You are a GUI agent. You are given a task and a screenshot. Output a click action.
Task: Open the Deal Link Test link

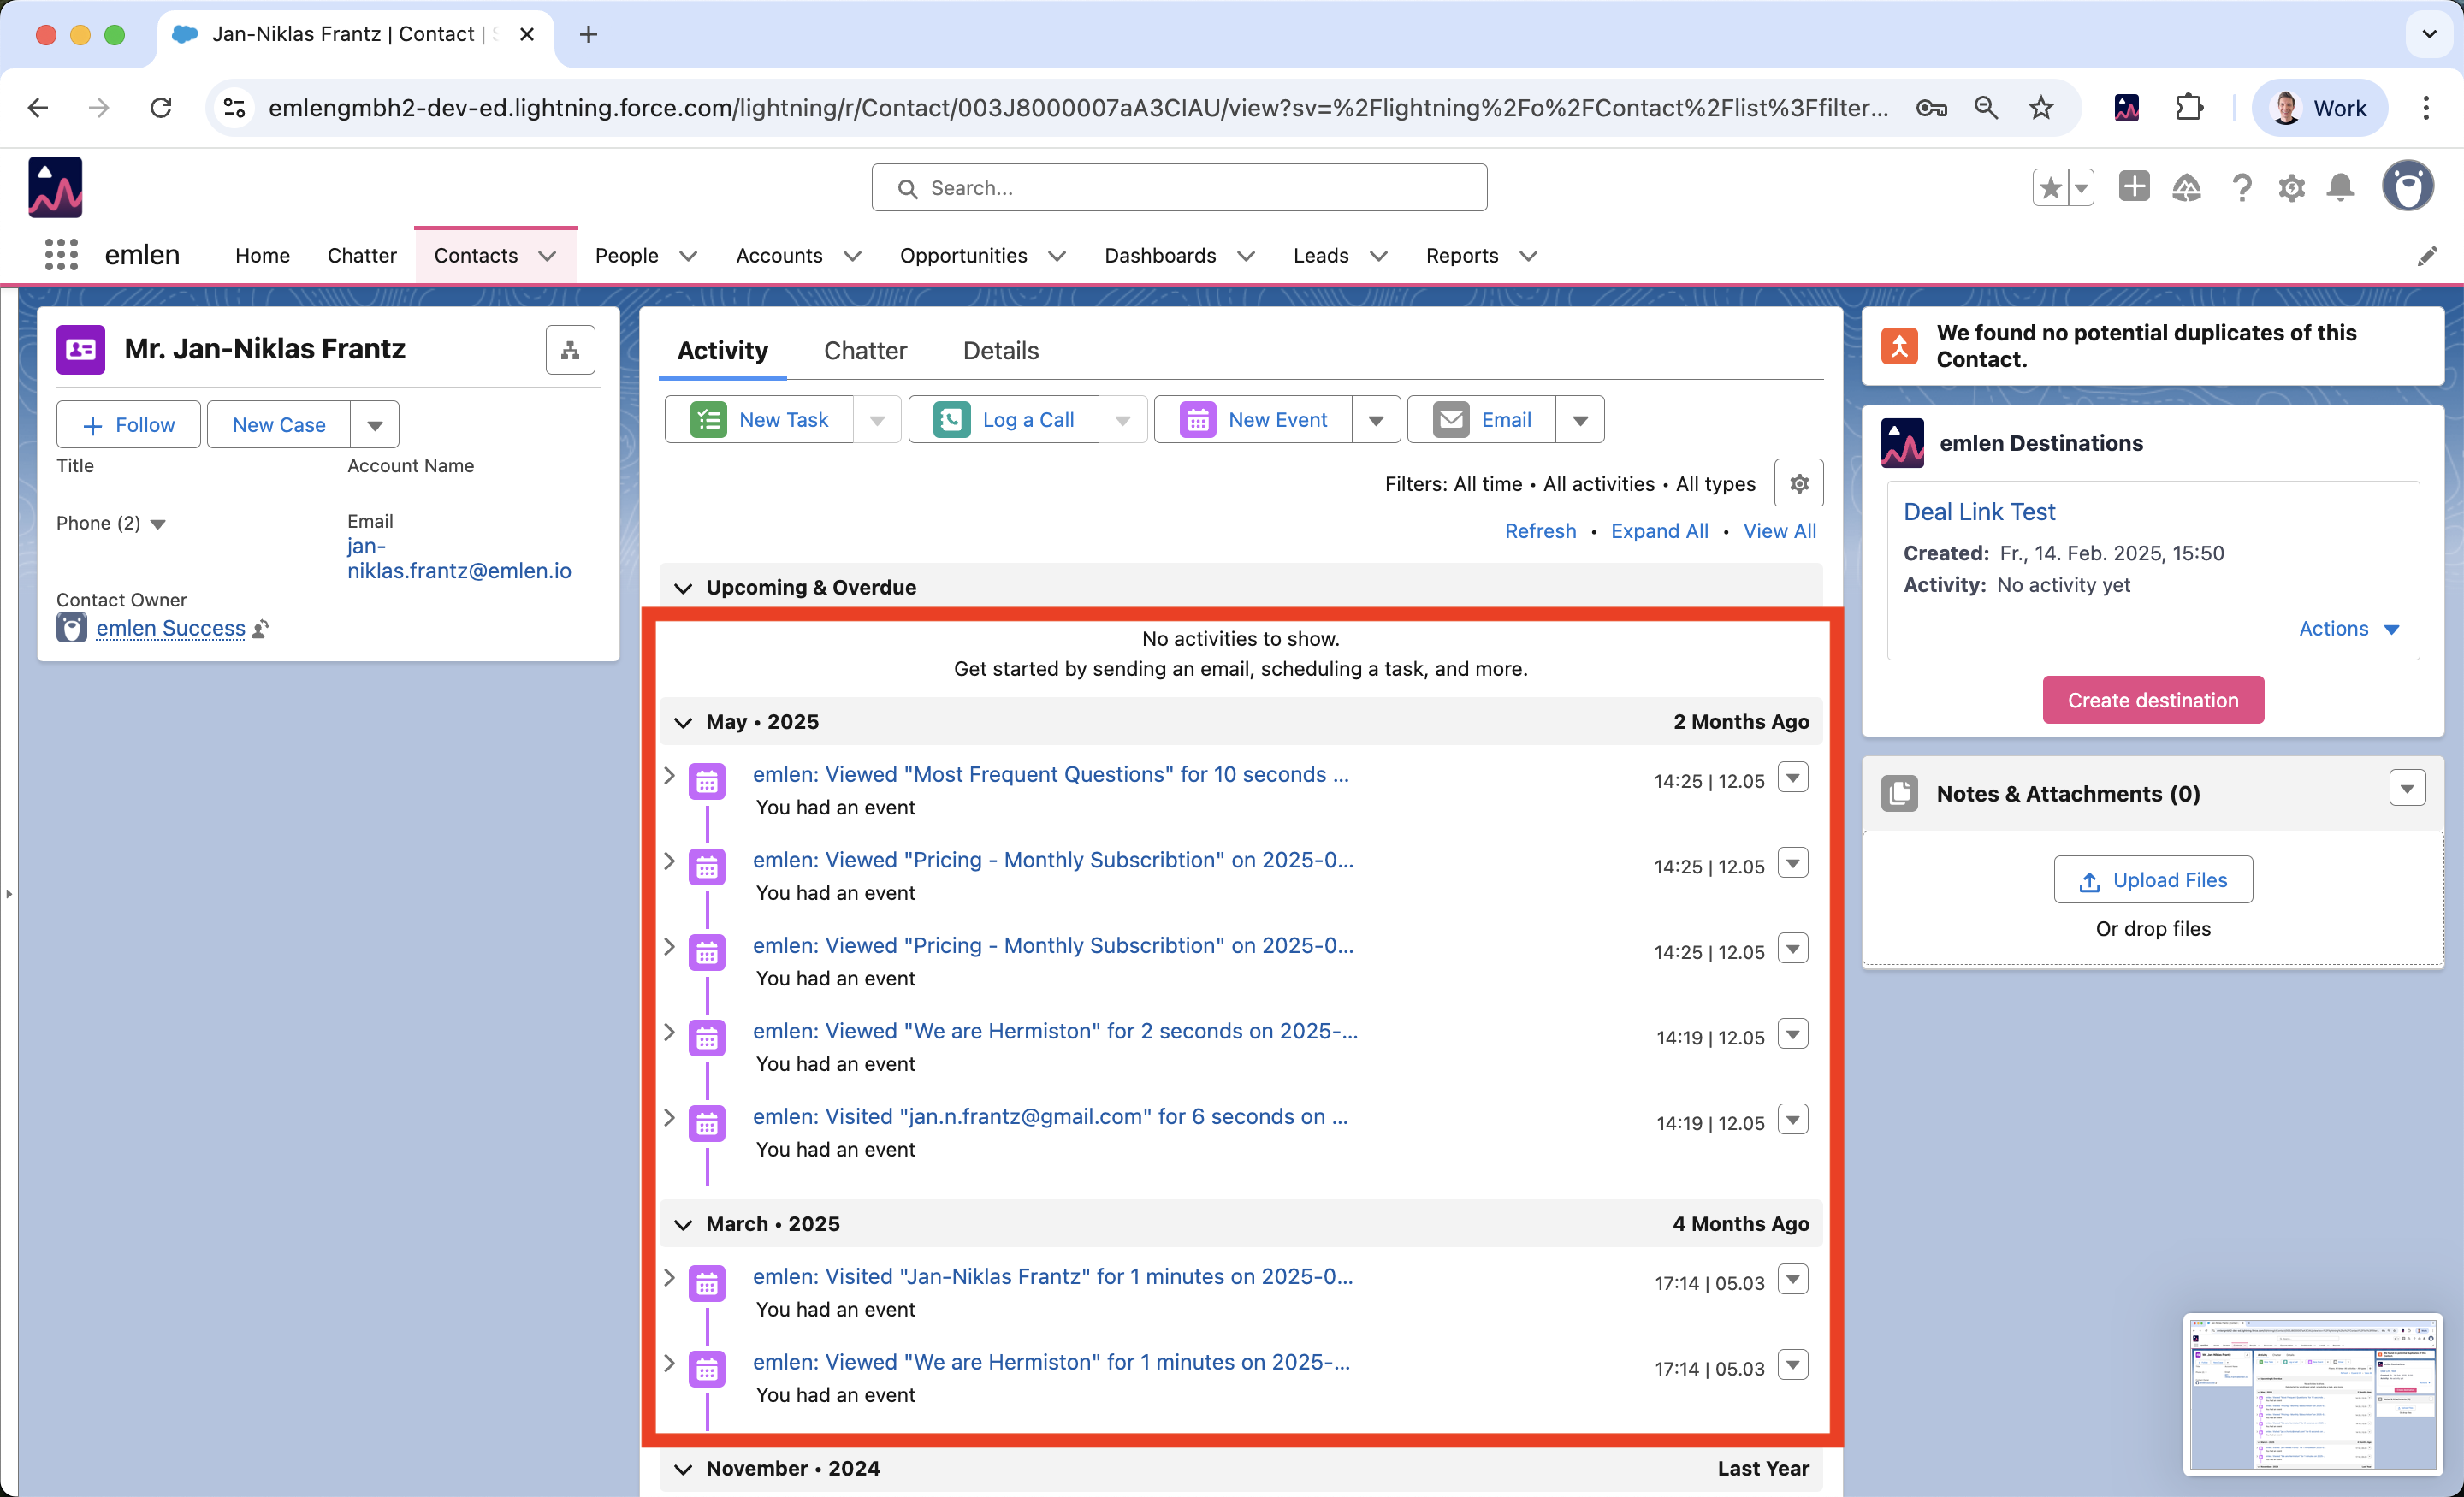point(1978,512)
